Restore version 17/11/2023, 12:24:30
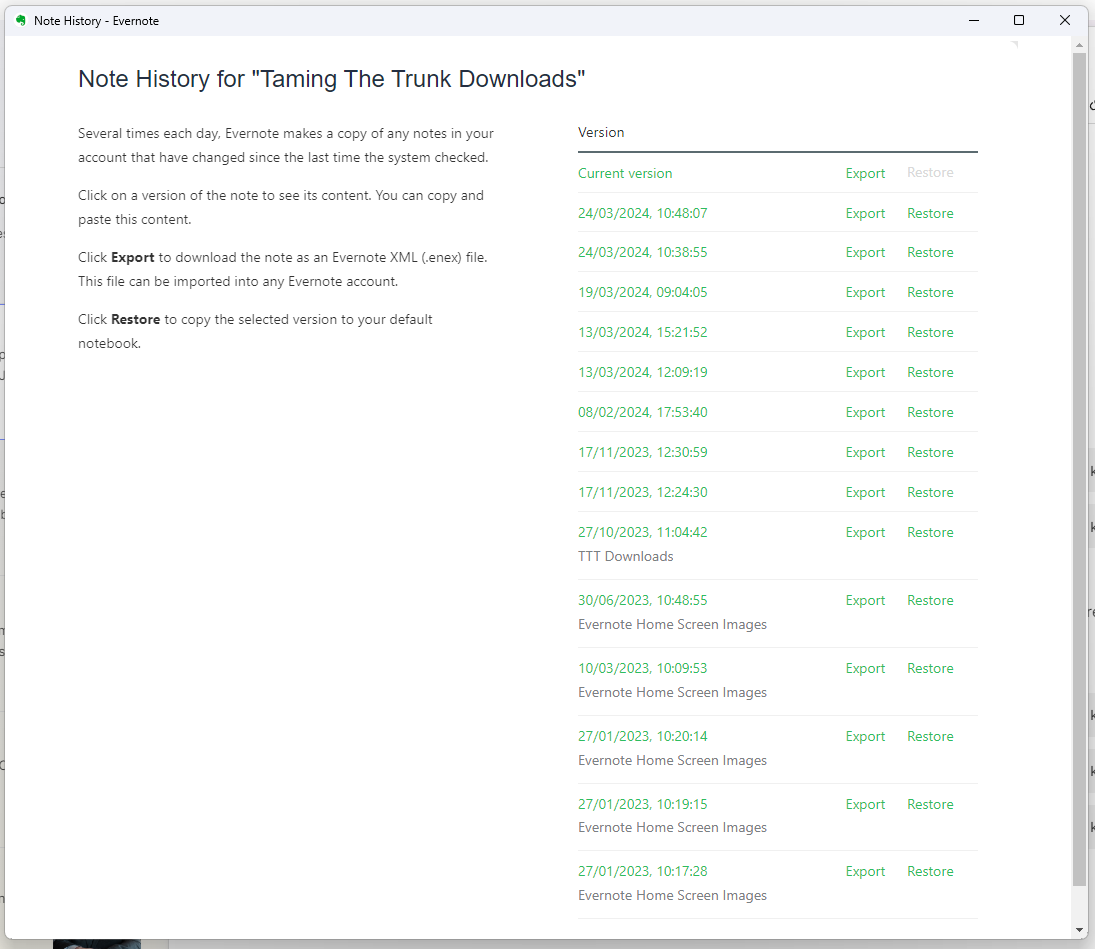Screen dimensions: 1095x949 [x=929, y=492]
